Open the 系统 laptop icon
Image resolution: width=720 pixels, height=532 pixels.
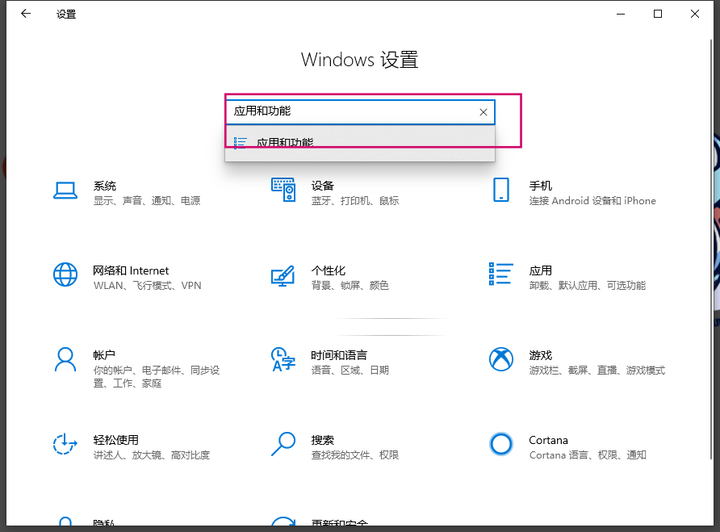coord(65,190)
